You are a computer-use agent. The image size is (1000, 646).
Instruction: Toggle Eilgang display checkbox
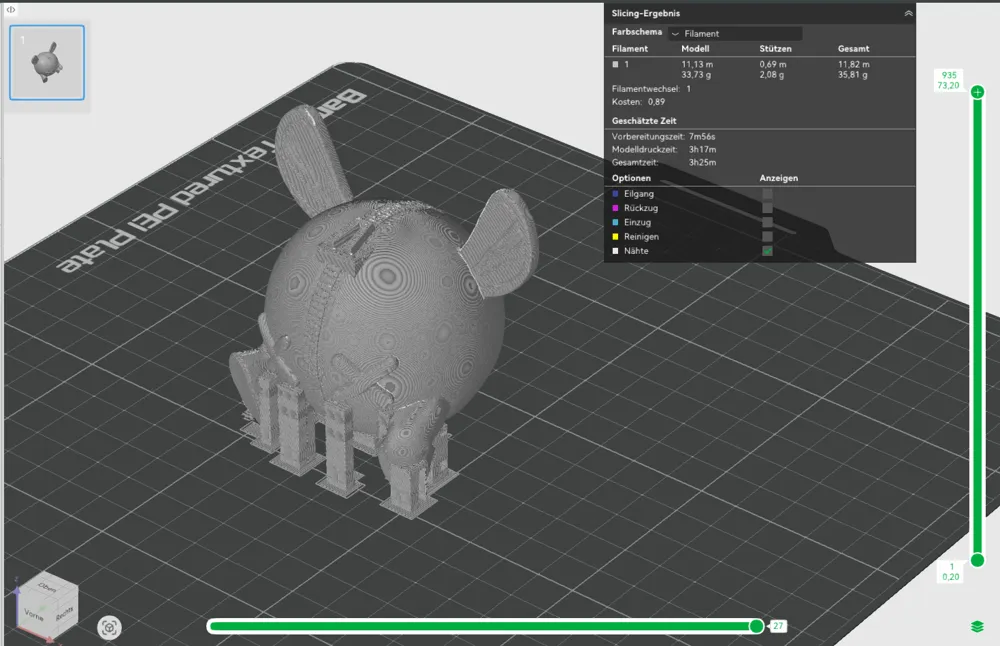coord(767,194)
